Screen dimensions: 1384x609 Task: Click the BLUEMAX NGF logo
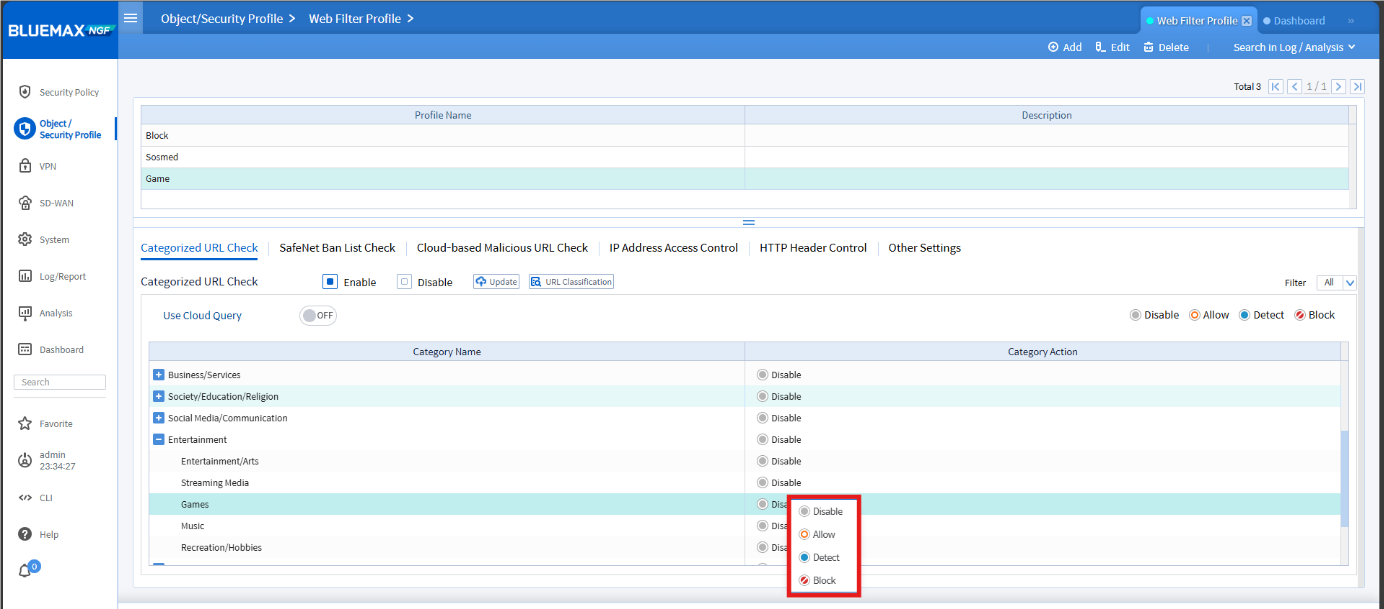tap(62, 30)
